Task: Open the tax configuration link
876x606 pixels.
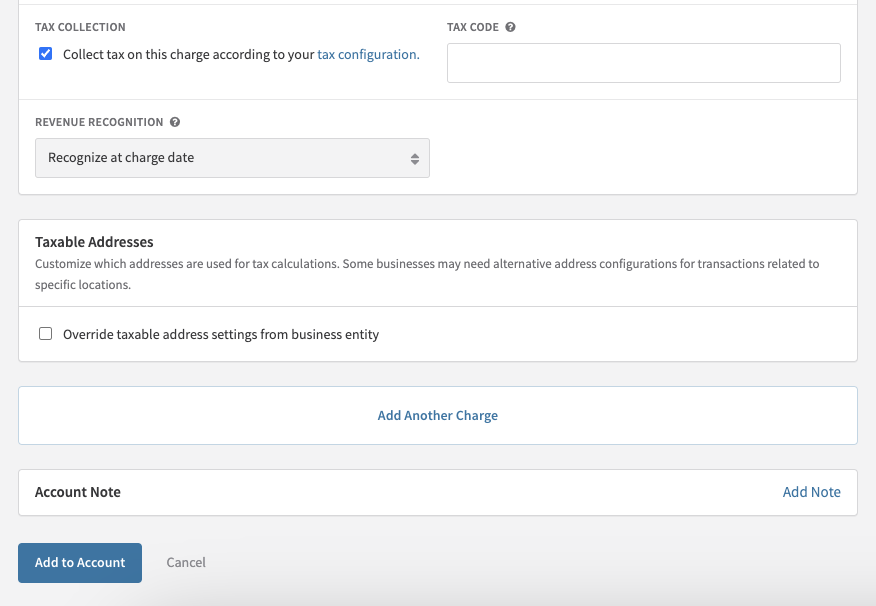Action: (x=368, y=54)
